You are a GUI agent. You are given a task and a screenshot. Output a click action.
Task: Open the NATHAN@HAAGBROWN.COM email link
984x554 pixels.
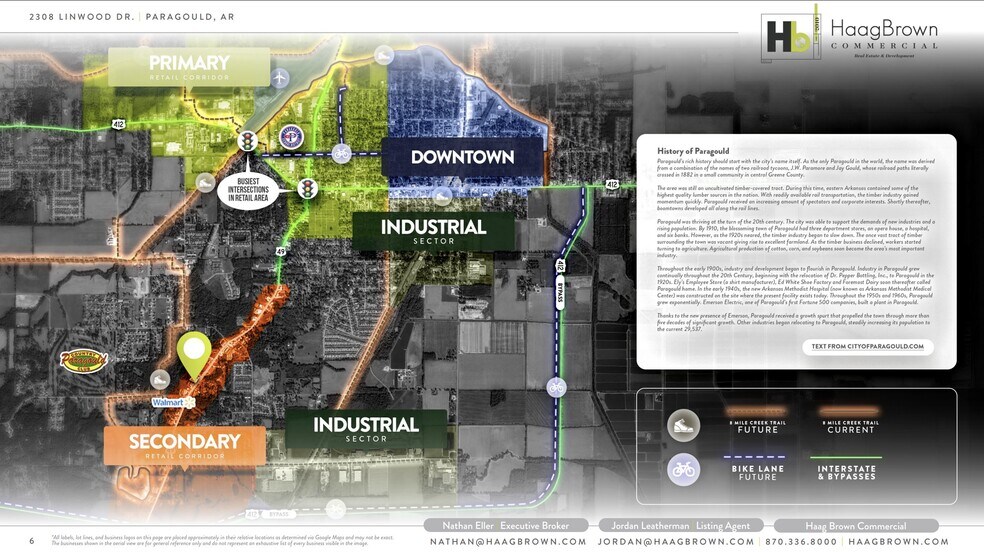pyautogui.click(x=508, y=541)
